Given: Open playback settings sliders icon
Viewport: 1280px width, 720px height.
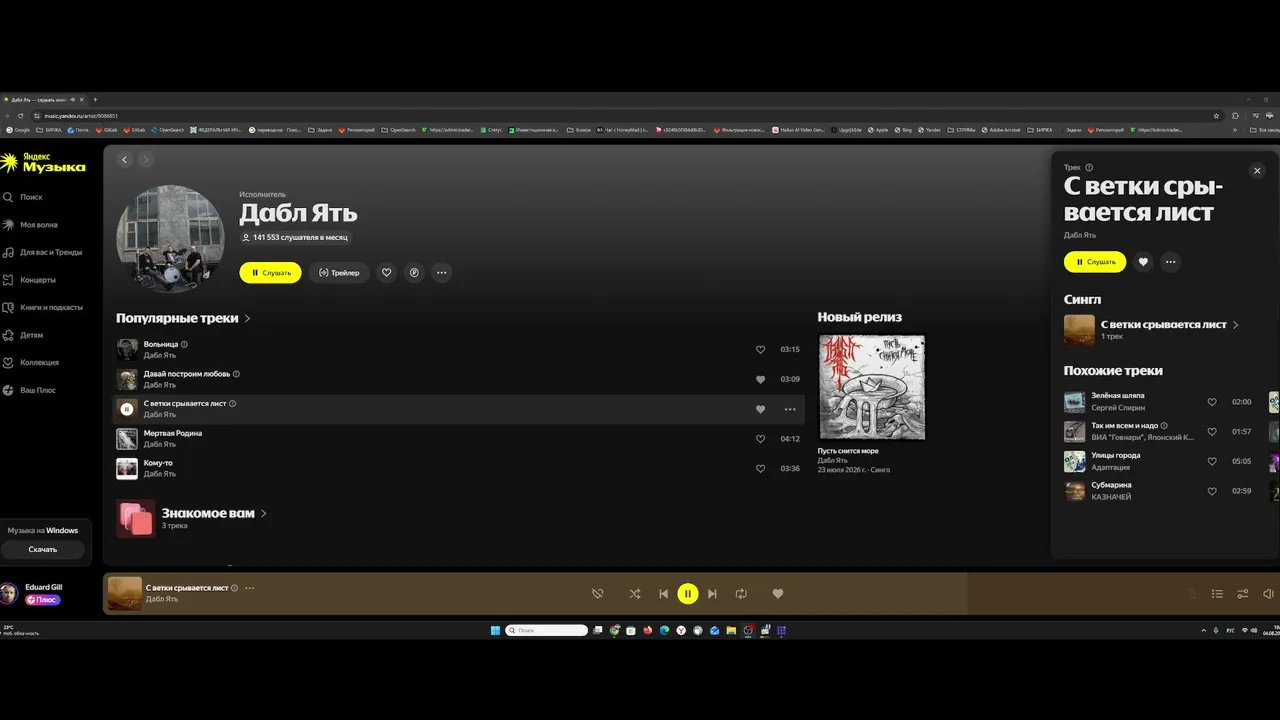Looking at the screenshot, I should (x=1243, y=594).
